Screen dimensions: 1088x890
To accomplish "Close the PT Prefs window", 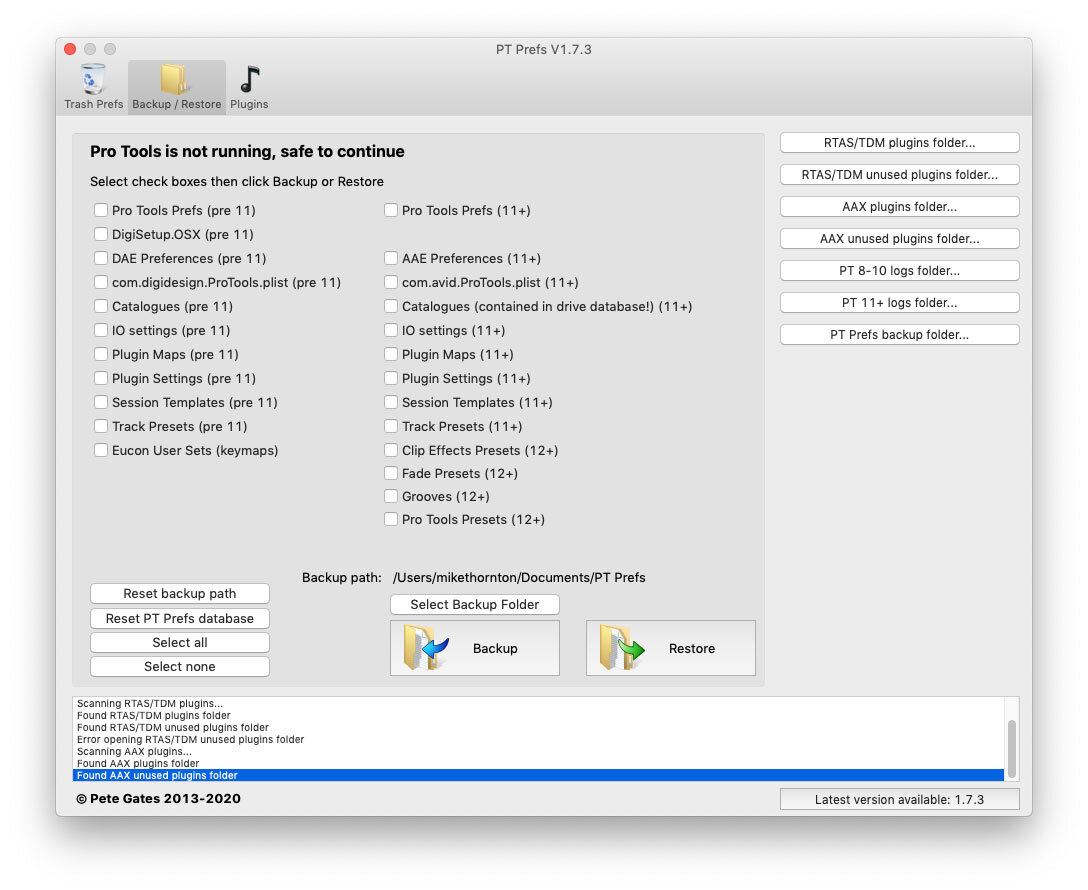I will (70, 49).
